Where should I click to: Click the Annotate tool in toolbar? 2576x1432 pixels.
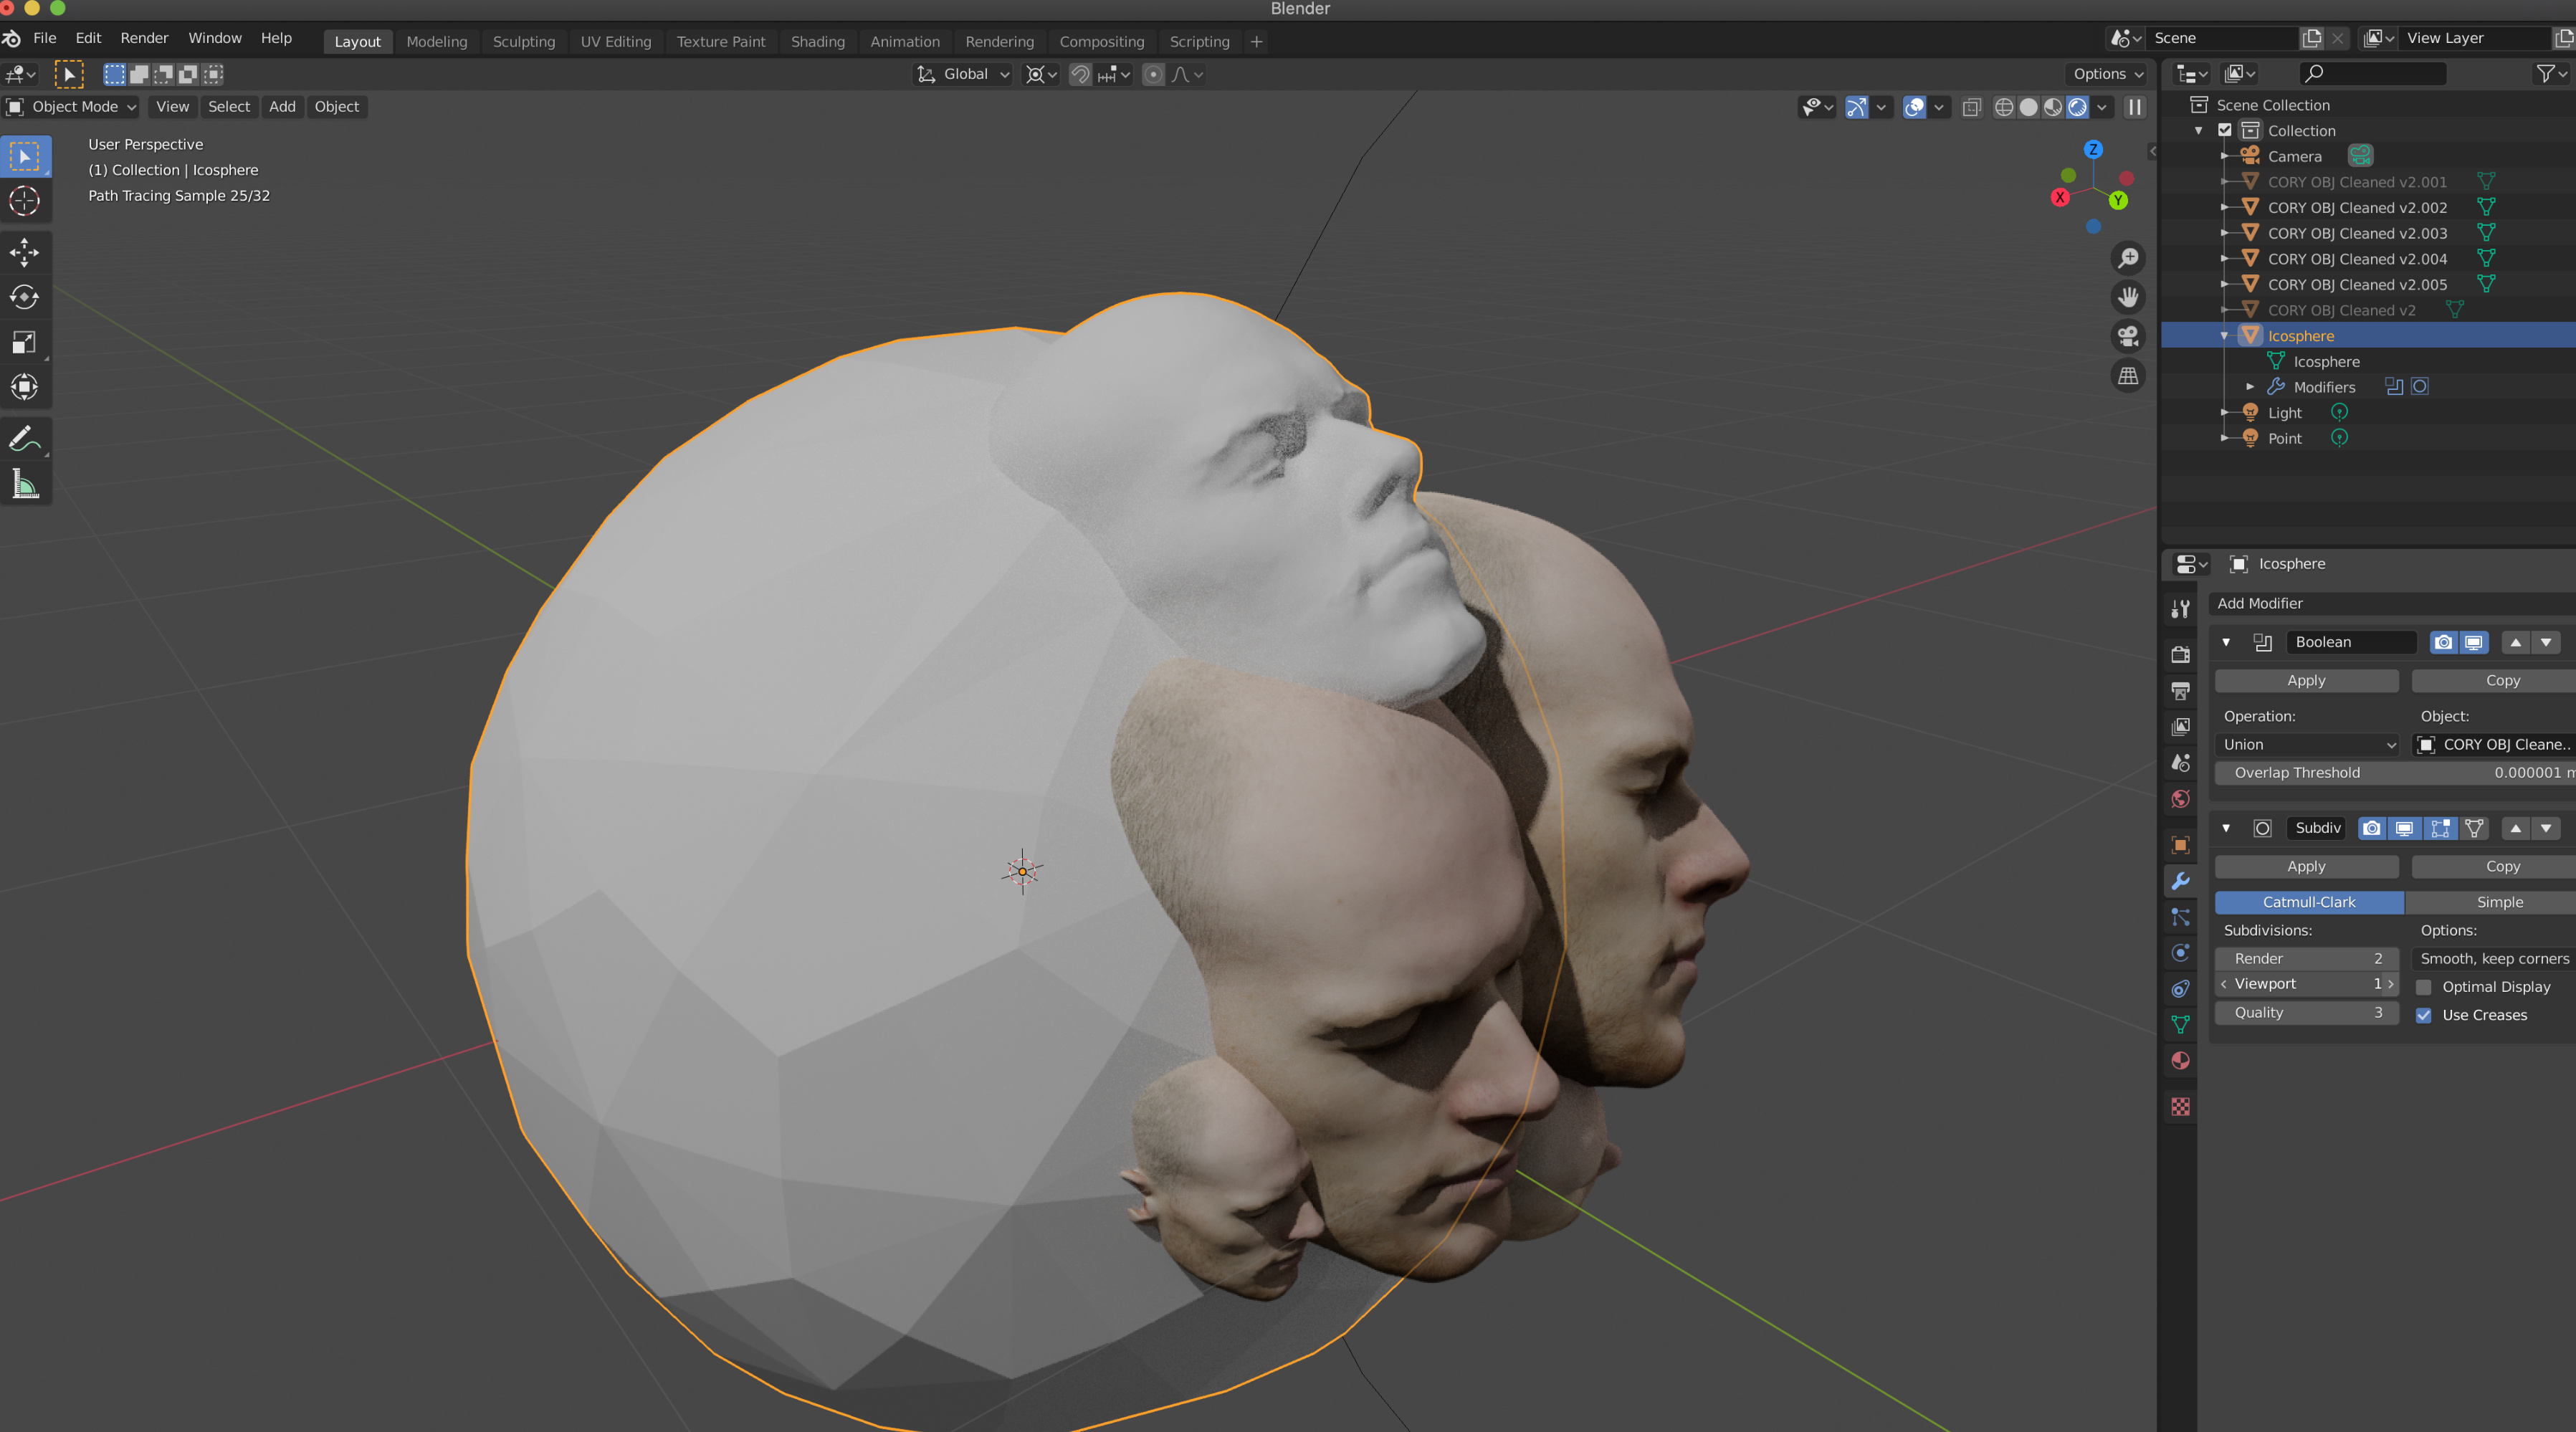pyautogui.click(x=24, y=439)
